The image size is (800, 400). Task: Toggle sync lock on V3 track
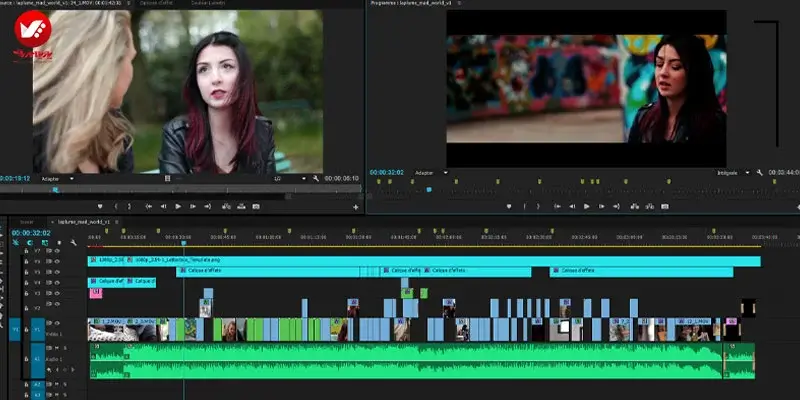point(49,293)
